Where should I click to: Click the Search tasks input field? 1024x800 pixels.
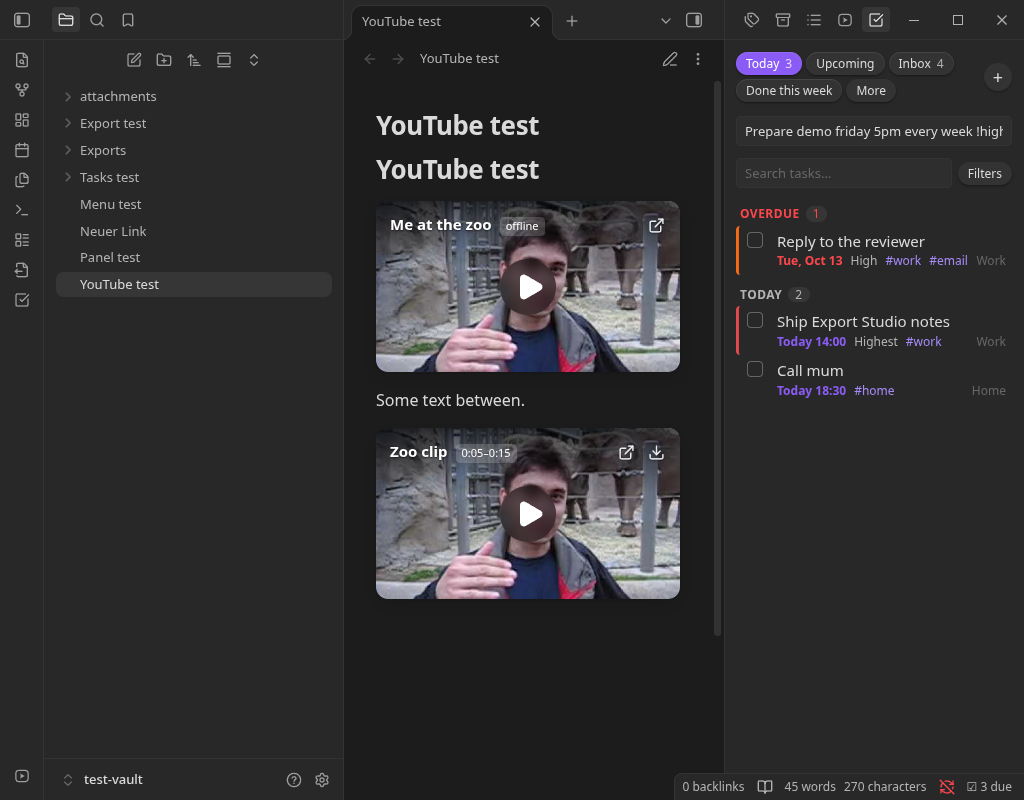[843, 174]
